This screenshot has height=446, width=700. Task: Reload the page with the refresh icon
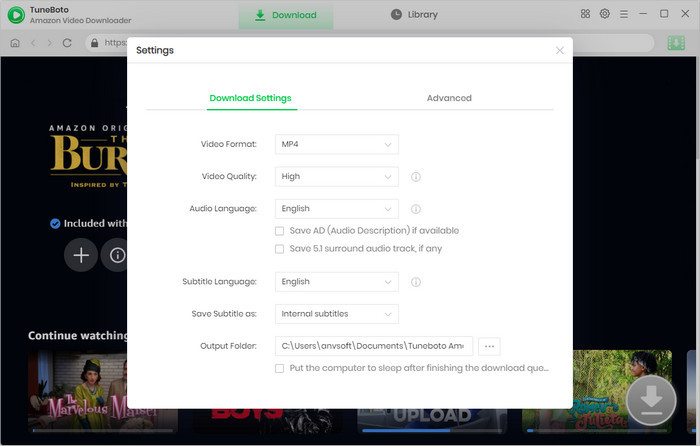click(67, 43)
